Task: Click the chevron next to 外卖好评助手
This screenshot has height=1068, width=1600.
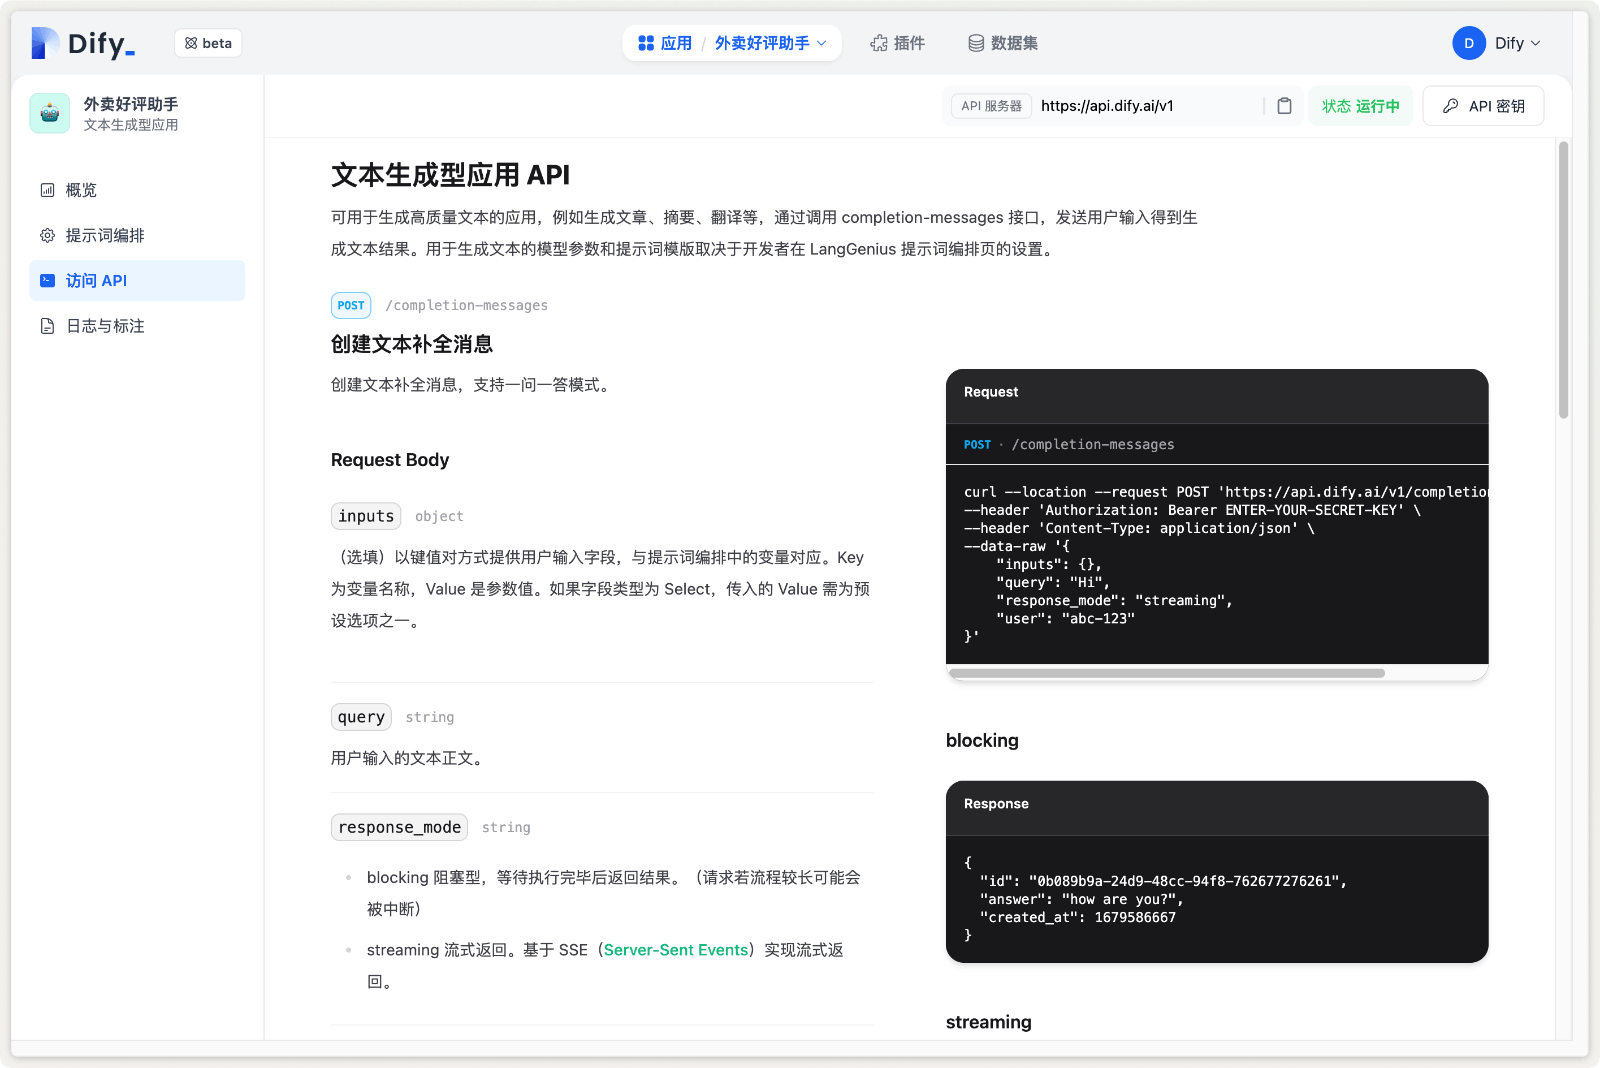Action: 822,43
